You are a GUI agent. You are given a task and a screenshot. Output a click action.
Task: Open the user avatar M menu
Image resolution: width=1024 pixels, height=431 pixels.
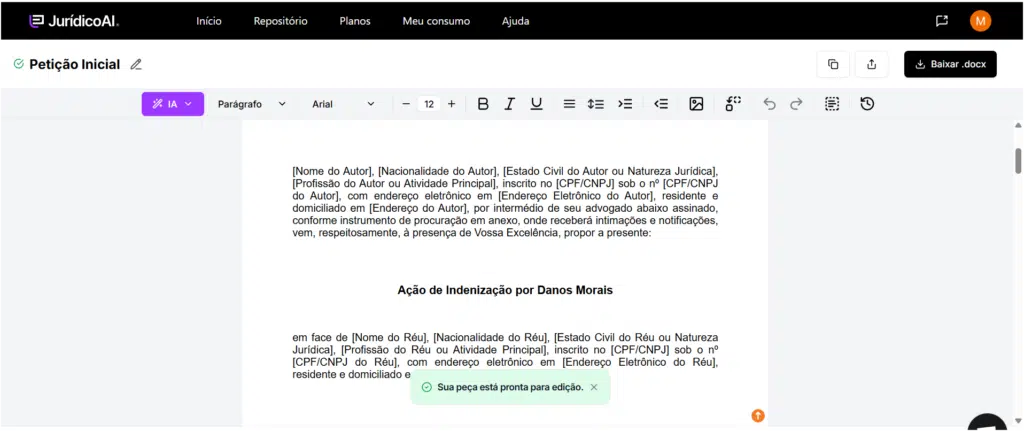pyautogui.click(x=980, y=21)
